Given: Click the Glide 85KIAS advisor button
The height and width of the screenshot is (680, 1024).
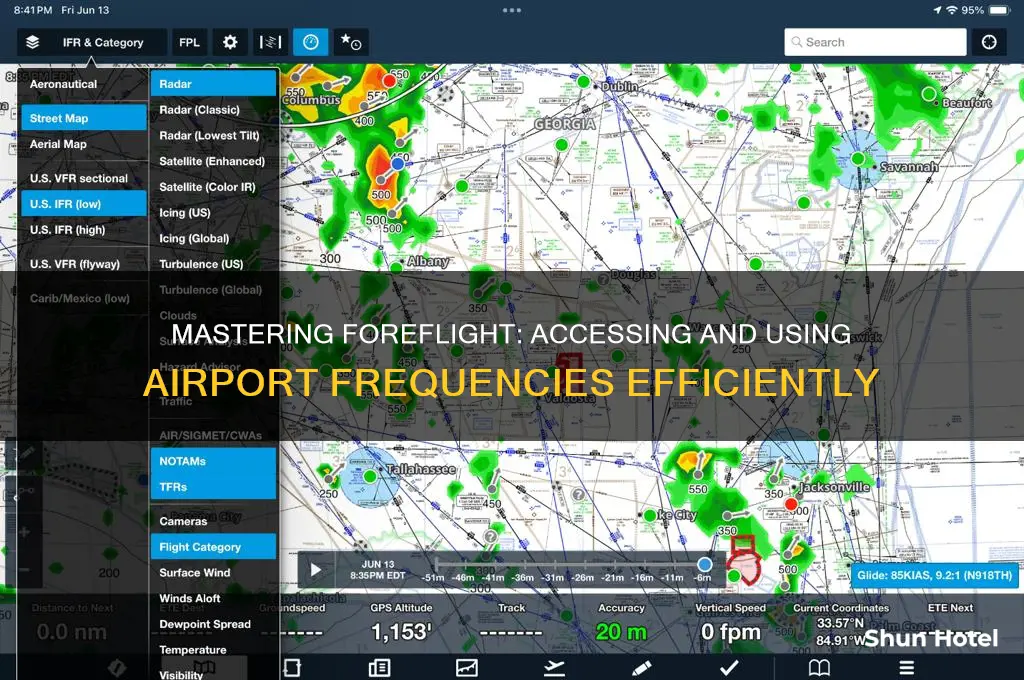Looking at the screenshot, I should (x=935, y=575).
